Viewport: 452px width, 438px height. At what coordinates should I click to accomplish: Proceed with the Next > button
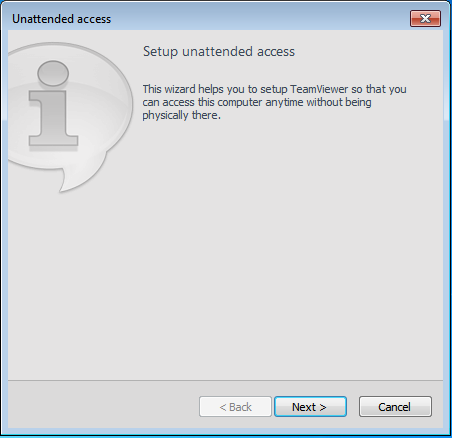(x=310, y=406)
